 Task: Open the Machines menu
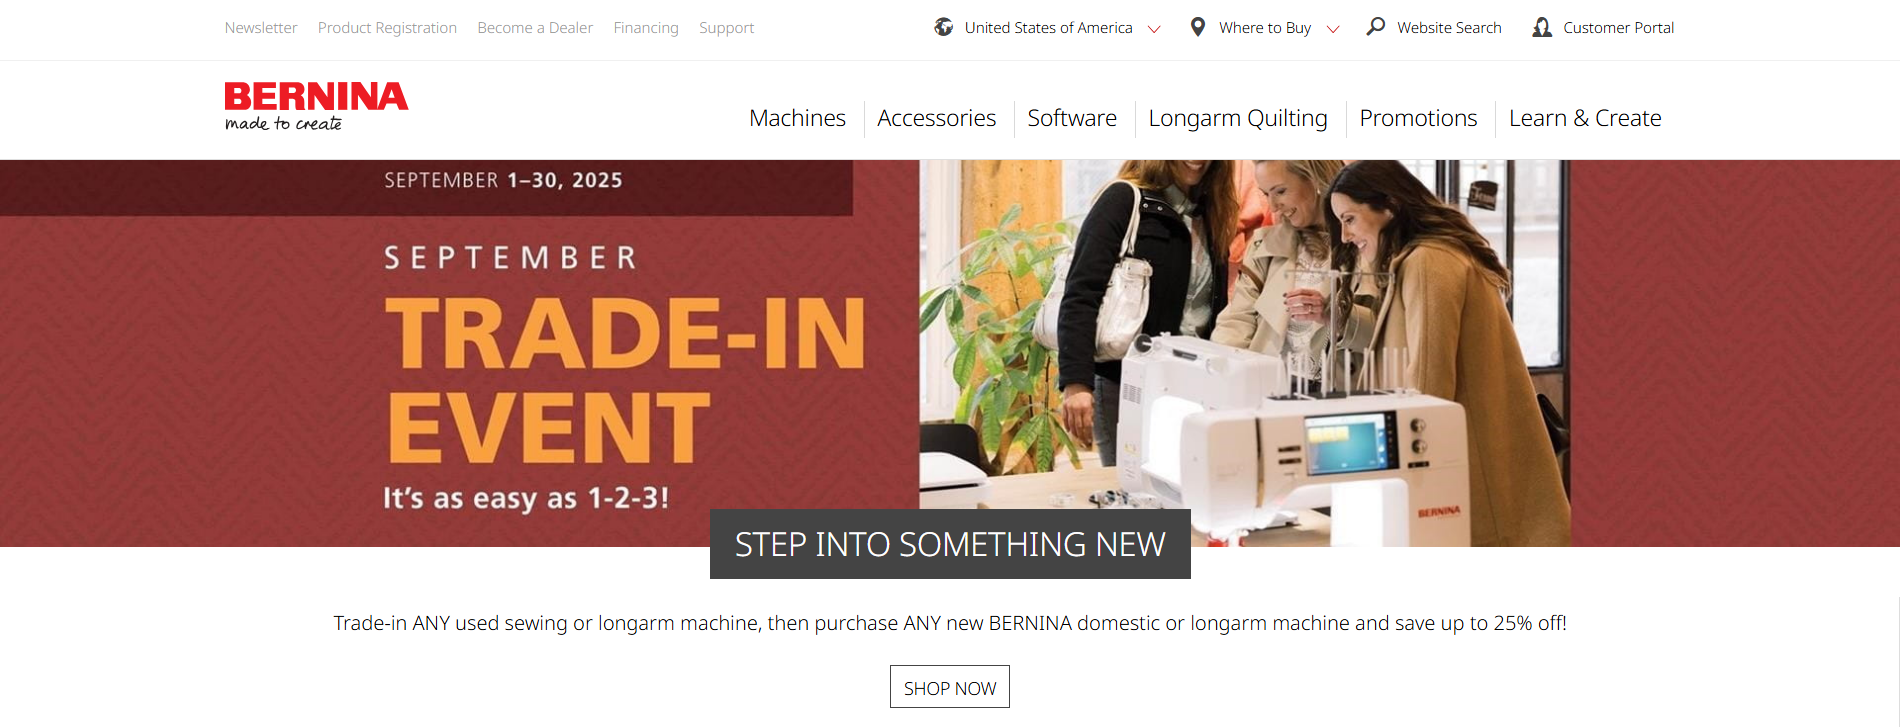coord(797,118)
